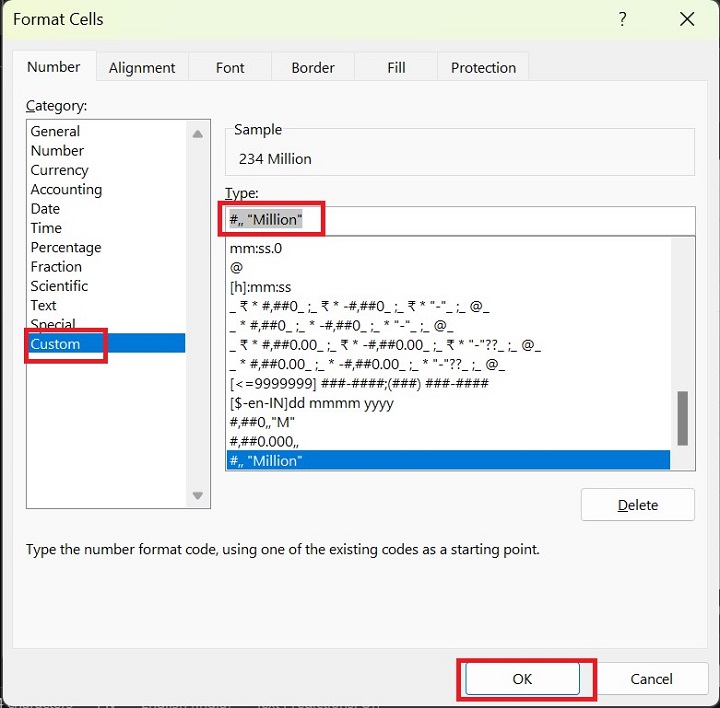Open the Font tab
The height and width of the screenshot is (708, 720).
[x=230, y=68]
